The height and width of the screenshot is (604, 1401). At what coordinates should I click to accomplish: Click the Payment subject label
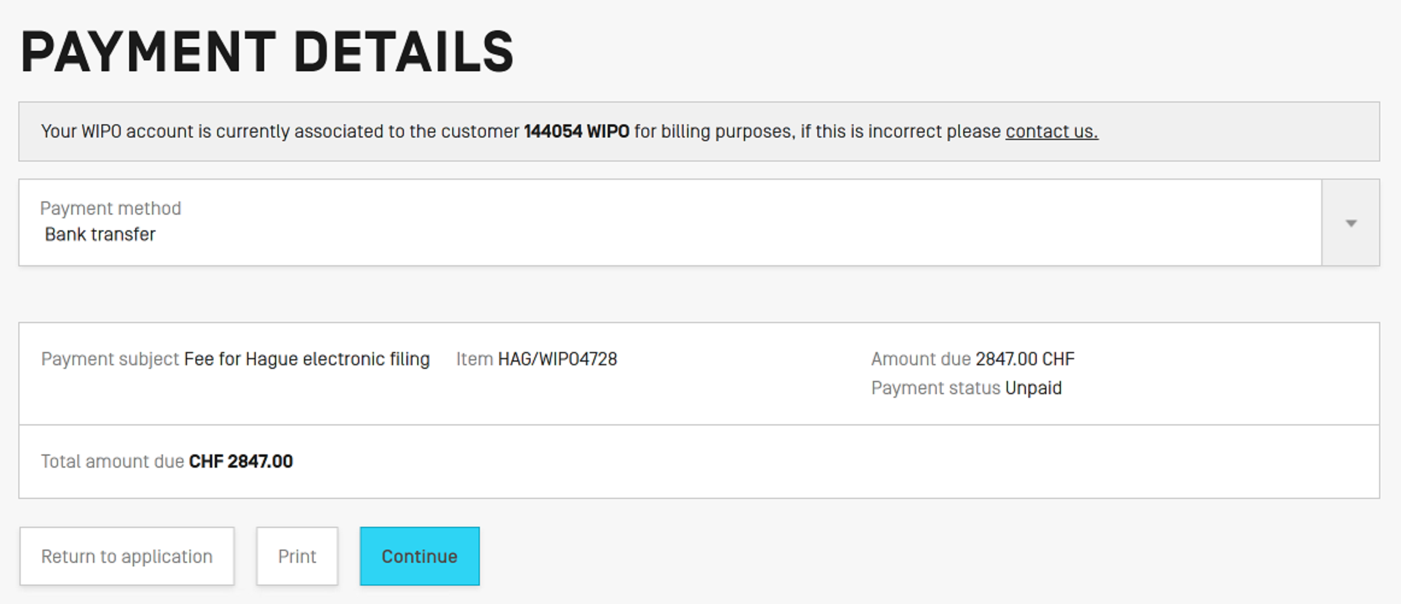(x=110, y=359)
